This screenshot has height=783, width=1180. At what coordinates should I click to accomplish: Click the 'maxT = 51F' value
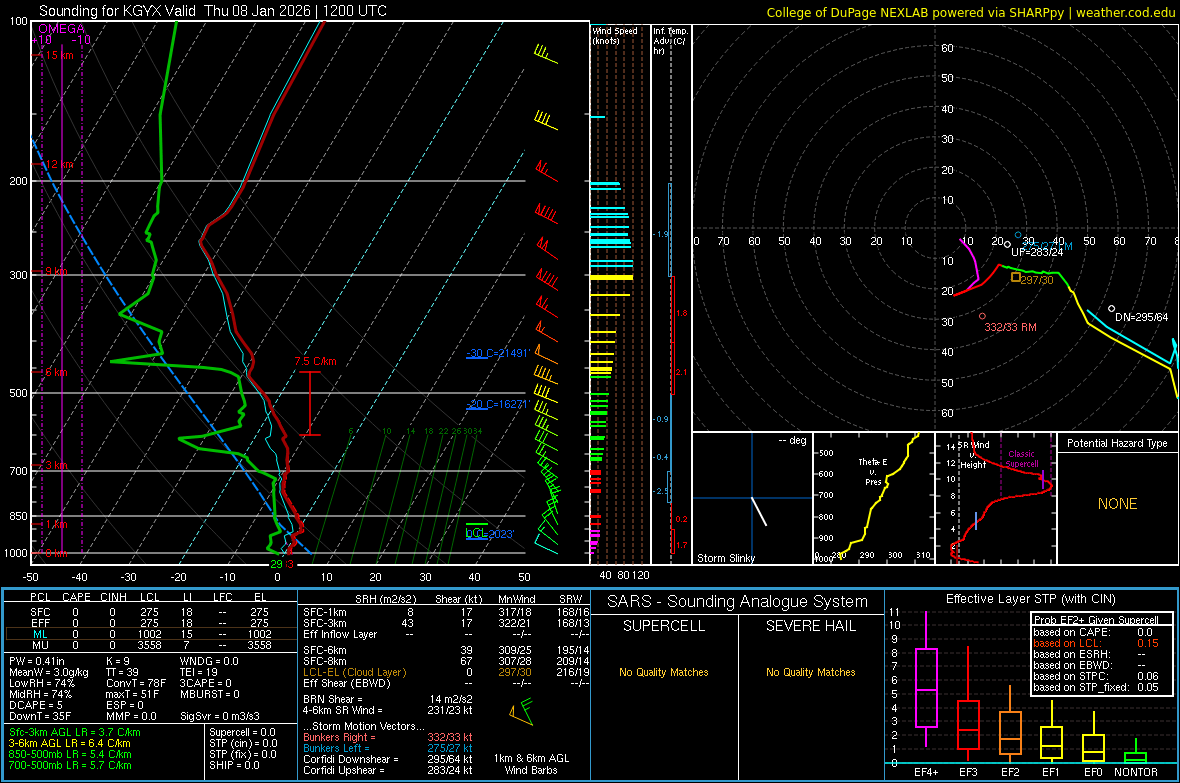click(132, 694)
